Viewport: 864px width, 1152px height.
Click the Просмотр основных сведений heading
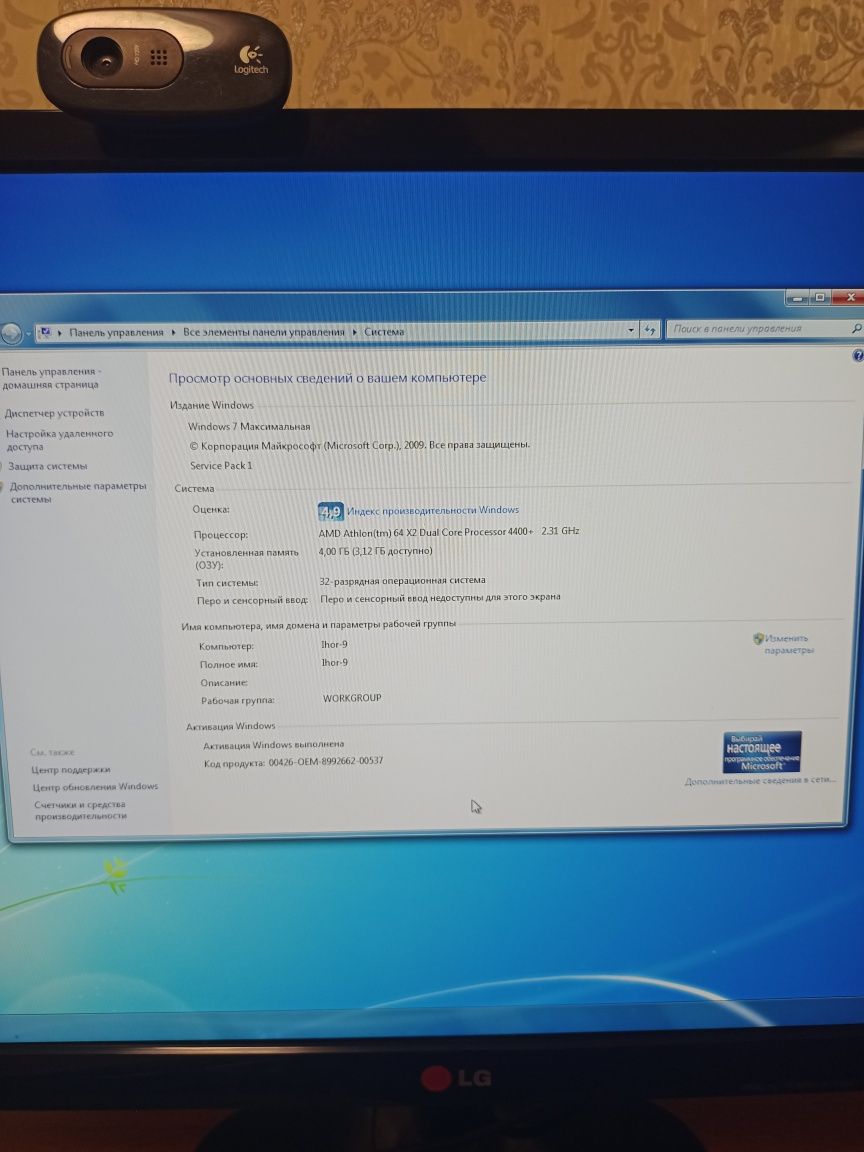(328, 378)
